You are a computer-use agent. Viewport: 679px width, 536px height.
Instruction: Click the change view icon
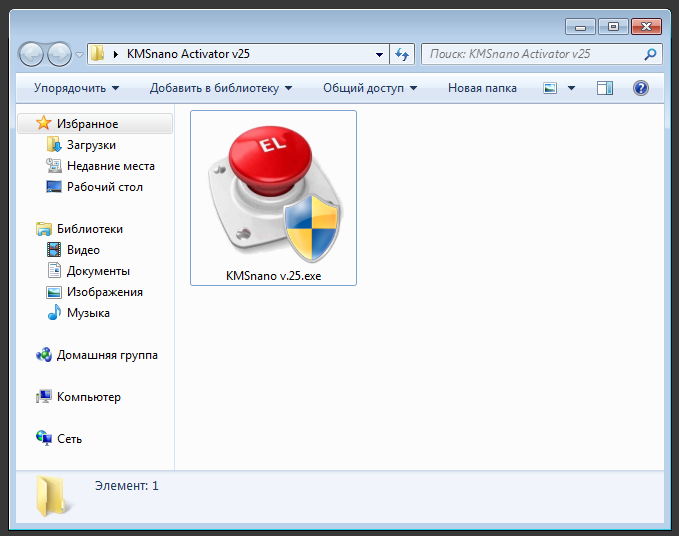550,88
